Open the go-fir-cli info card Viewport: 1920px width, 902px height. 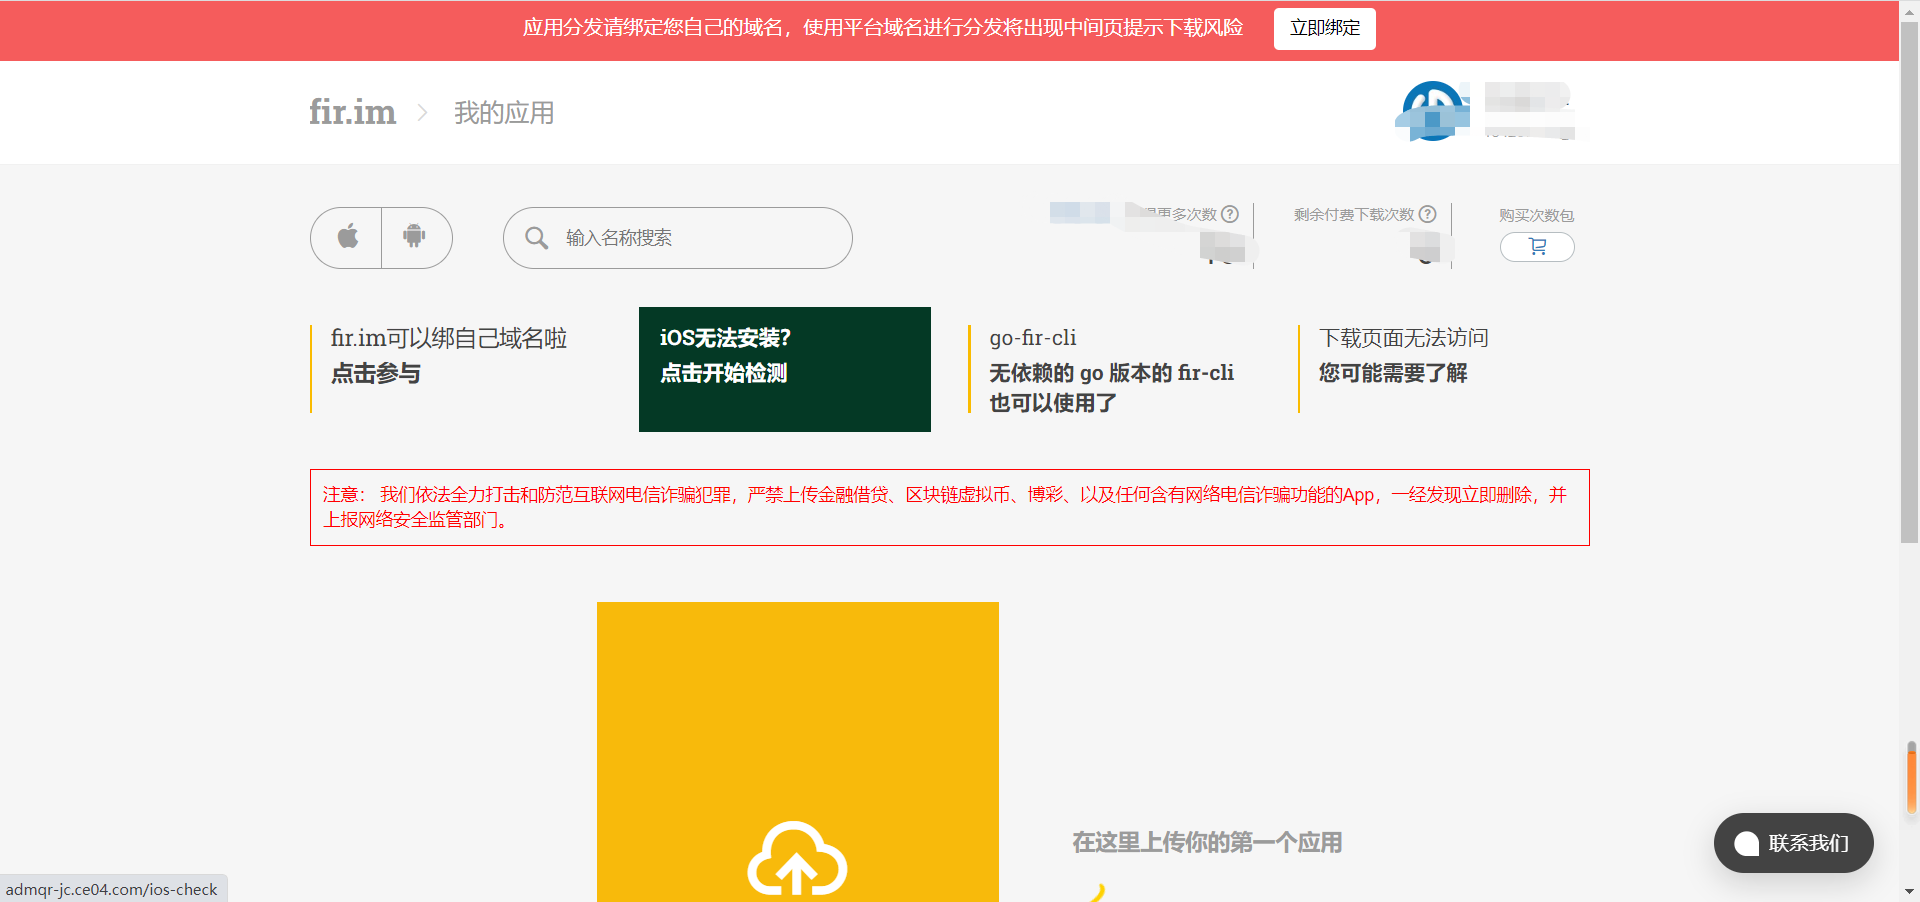click(x=1112, y=369)
